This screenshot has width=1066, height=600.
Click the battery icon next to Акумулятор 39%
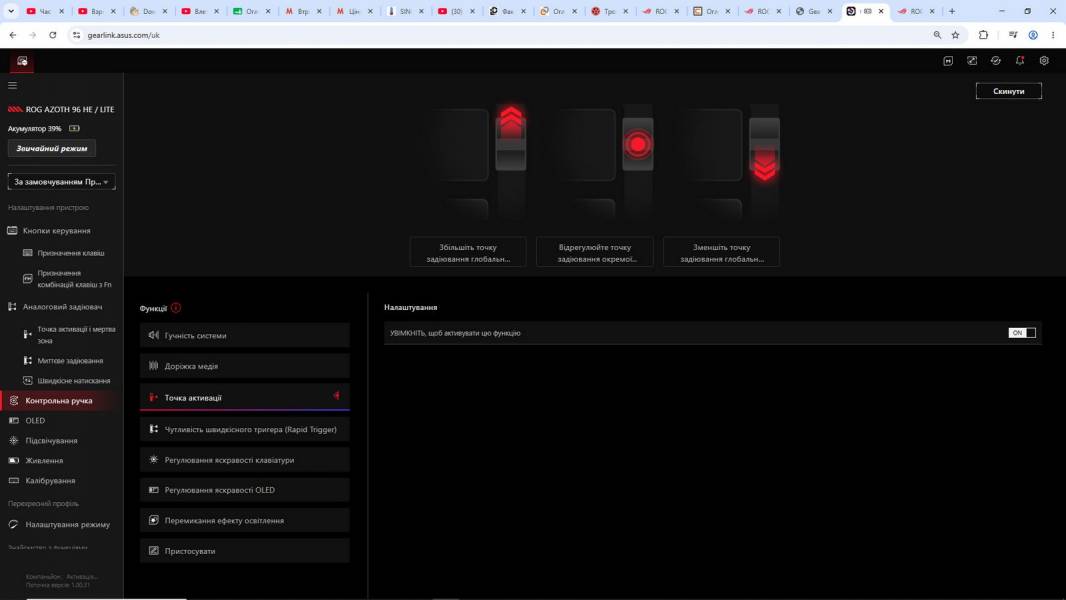coord(74,128)
